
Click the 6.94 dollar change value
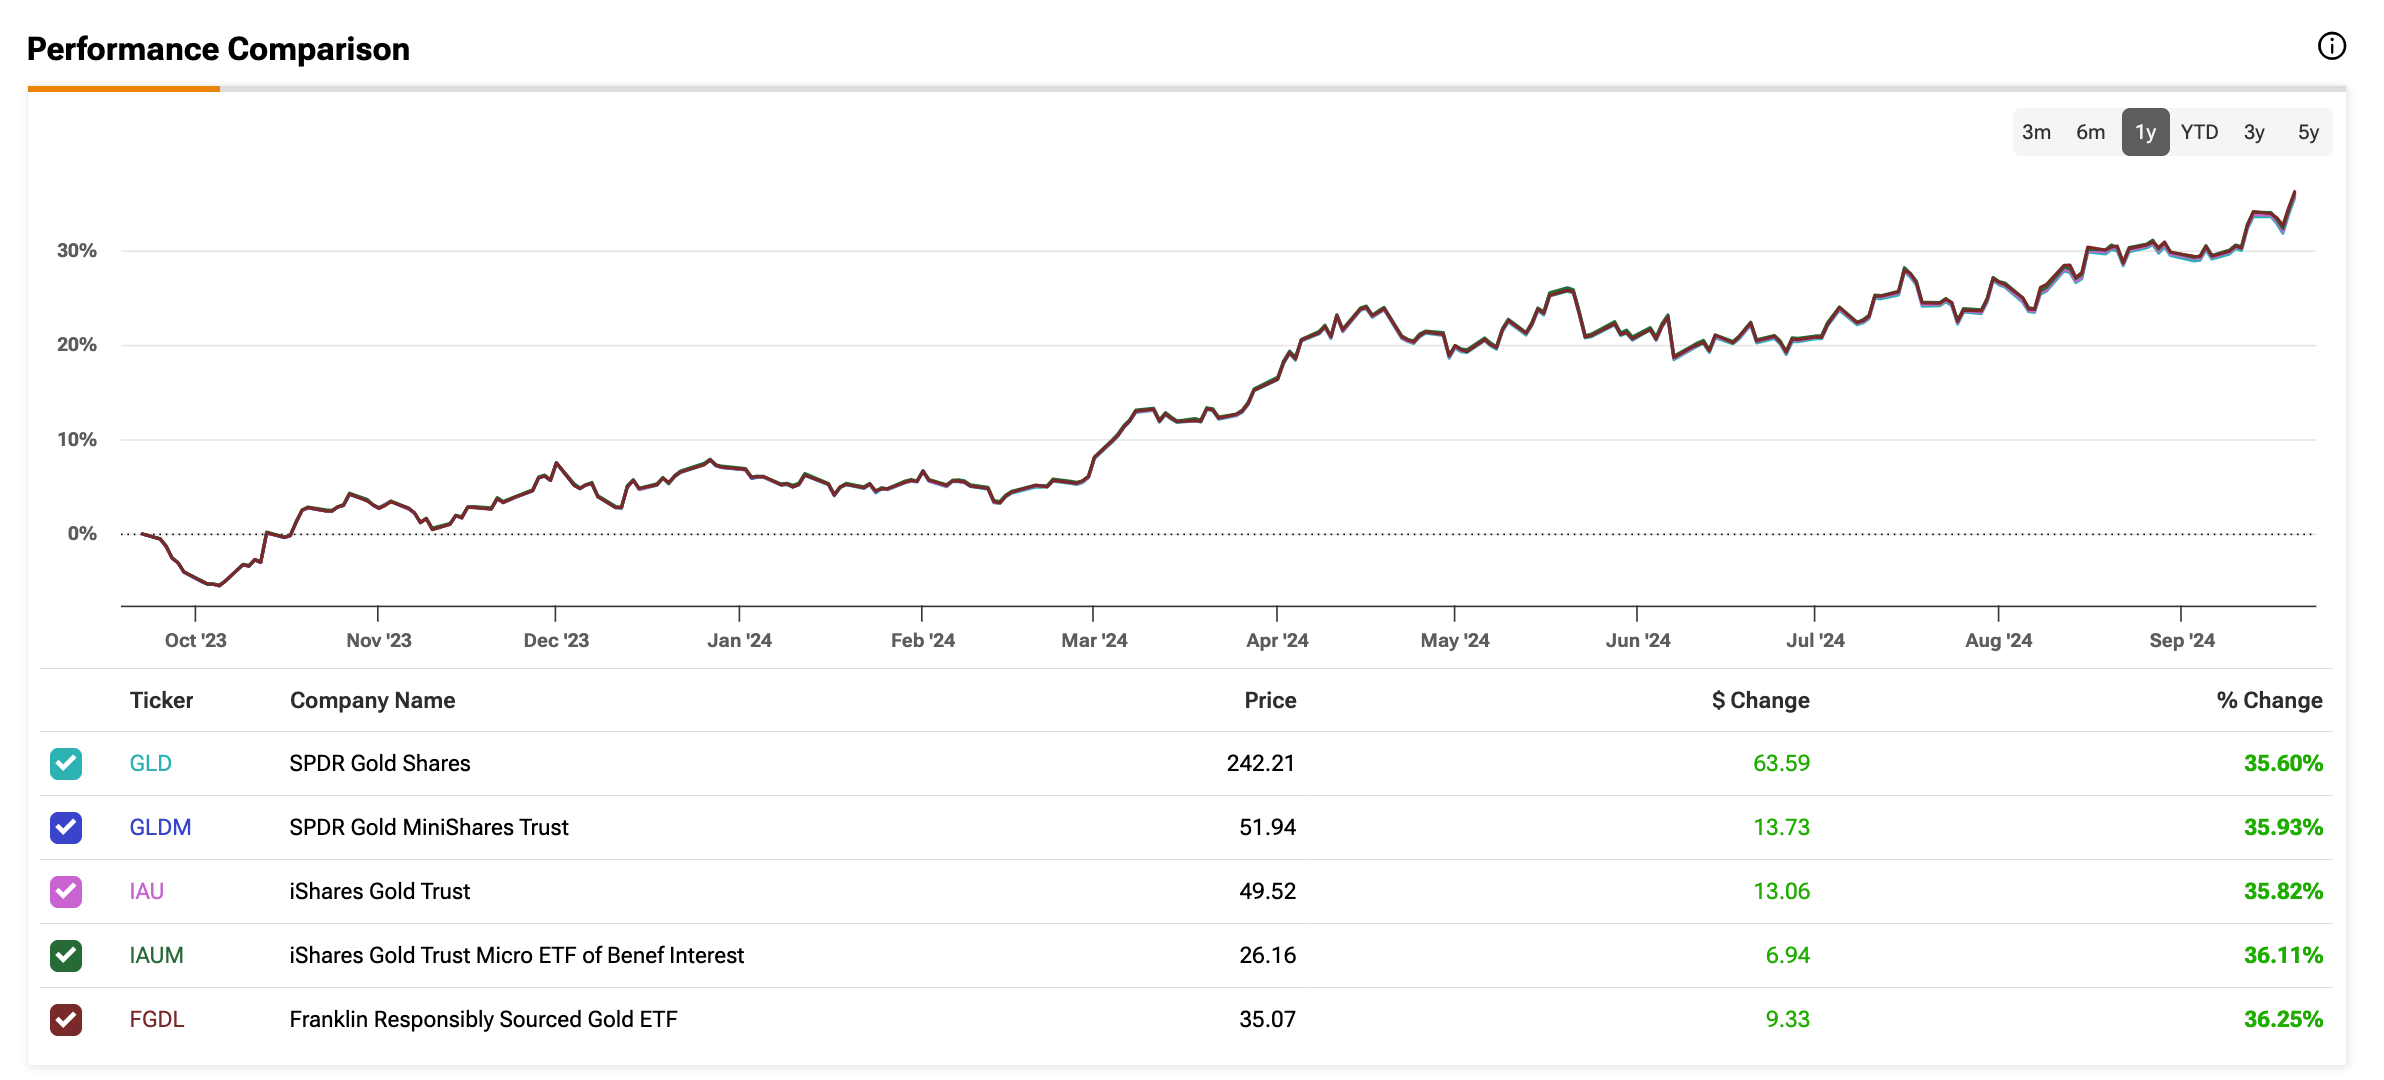[1787, 955]
